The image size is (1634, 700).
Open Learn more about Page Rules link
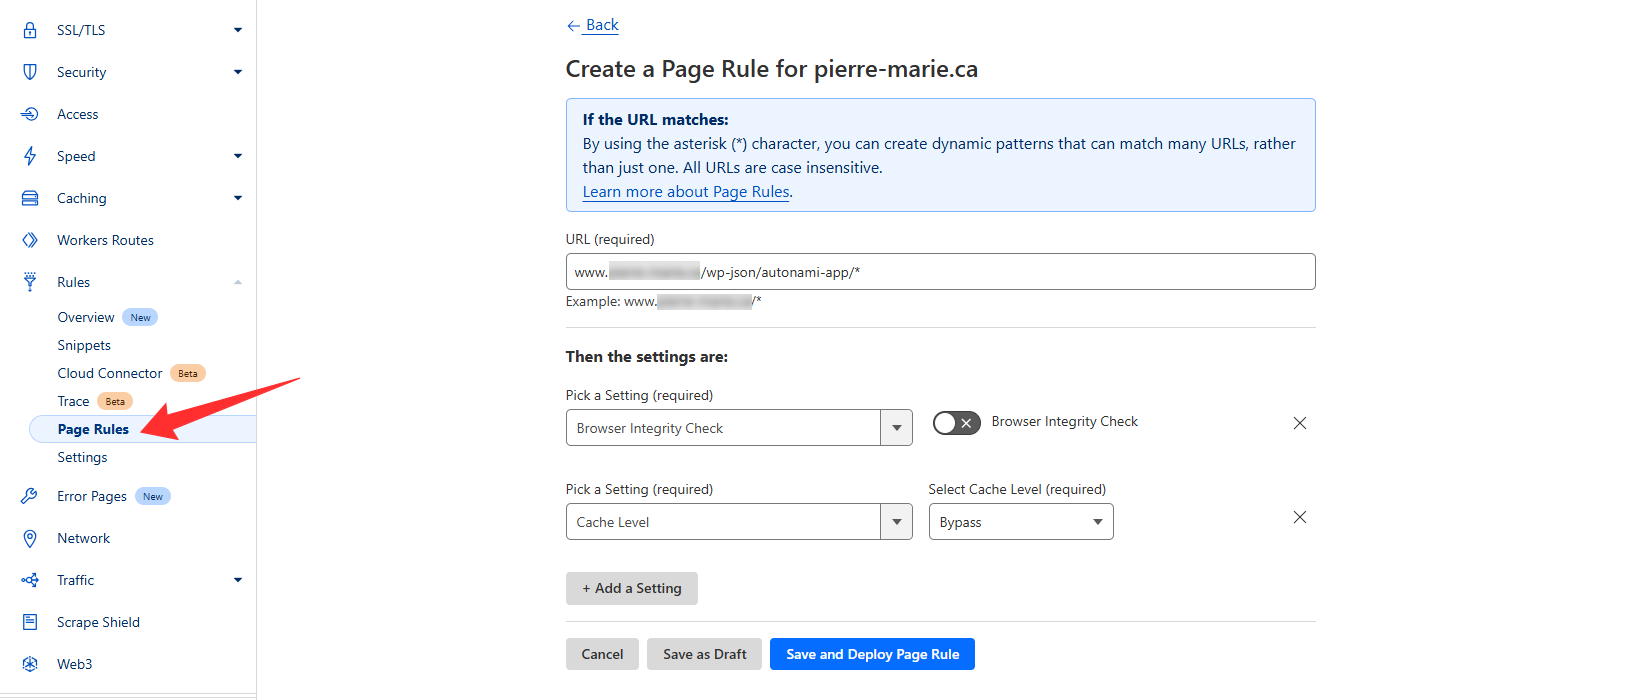(x=686, y=192)
